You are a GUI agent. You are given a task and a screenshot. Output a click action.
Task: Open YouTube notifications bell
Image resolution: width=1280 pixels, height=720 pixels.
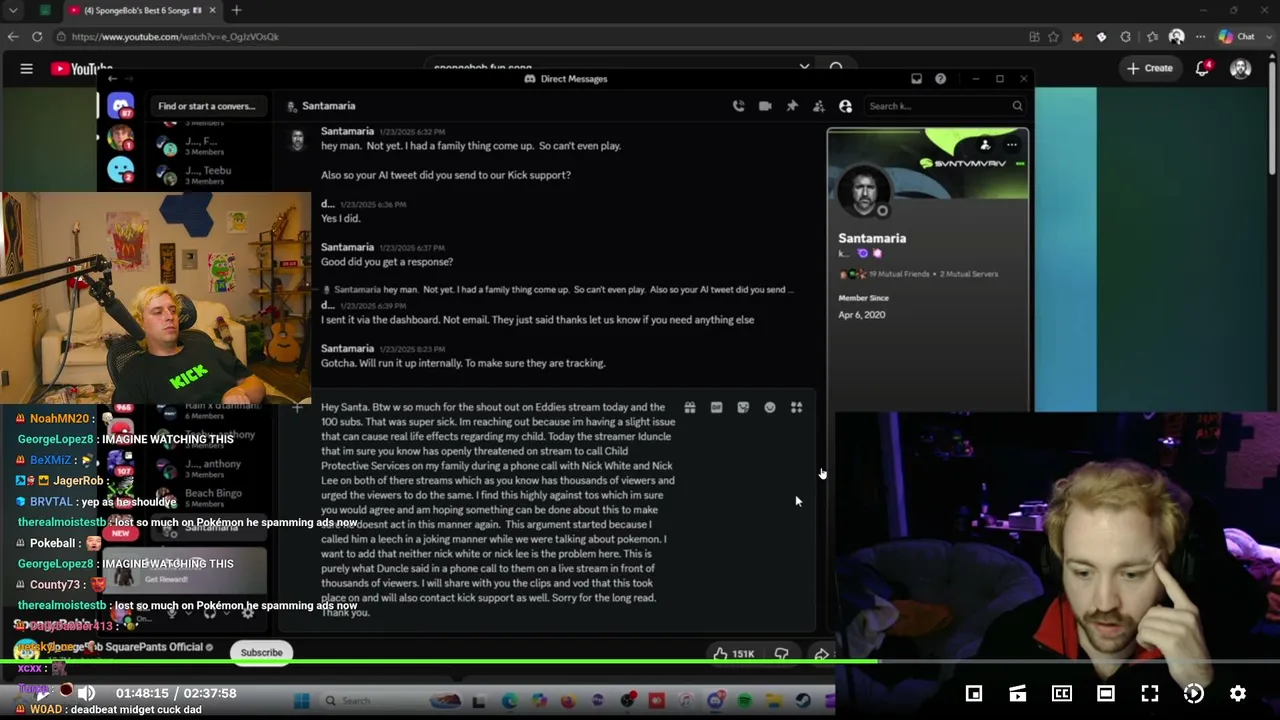1202,68
